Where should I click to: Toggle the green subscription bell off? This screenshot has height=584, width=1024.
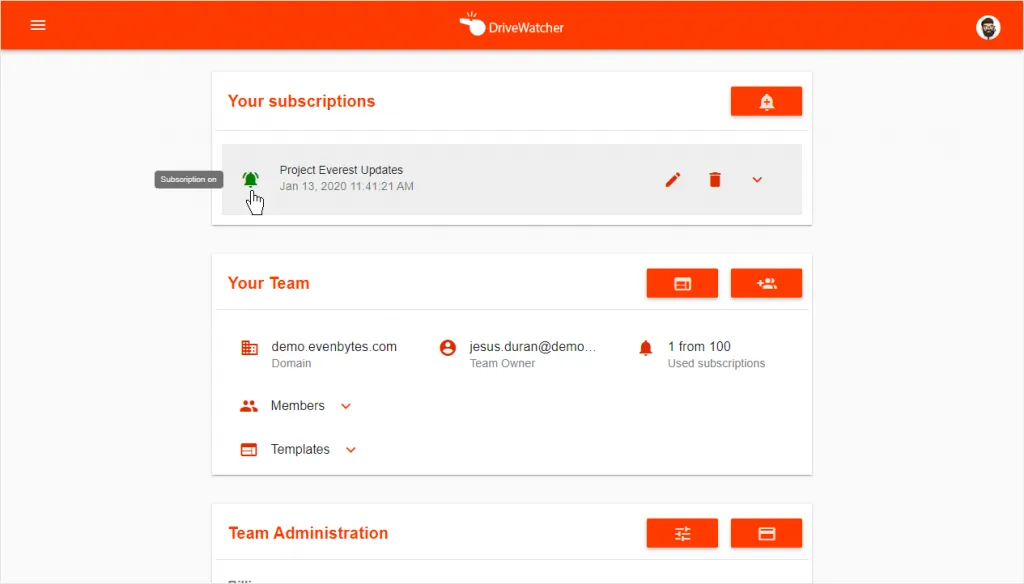tap(250, 179)
